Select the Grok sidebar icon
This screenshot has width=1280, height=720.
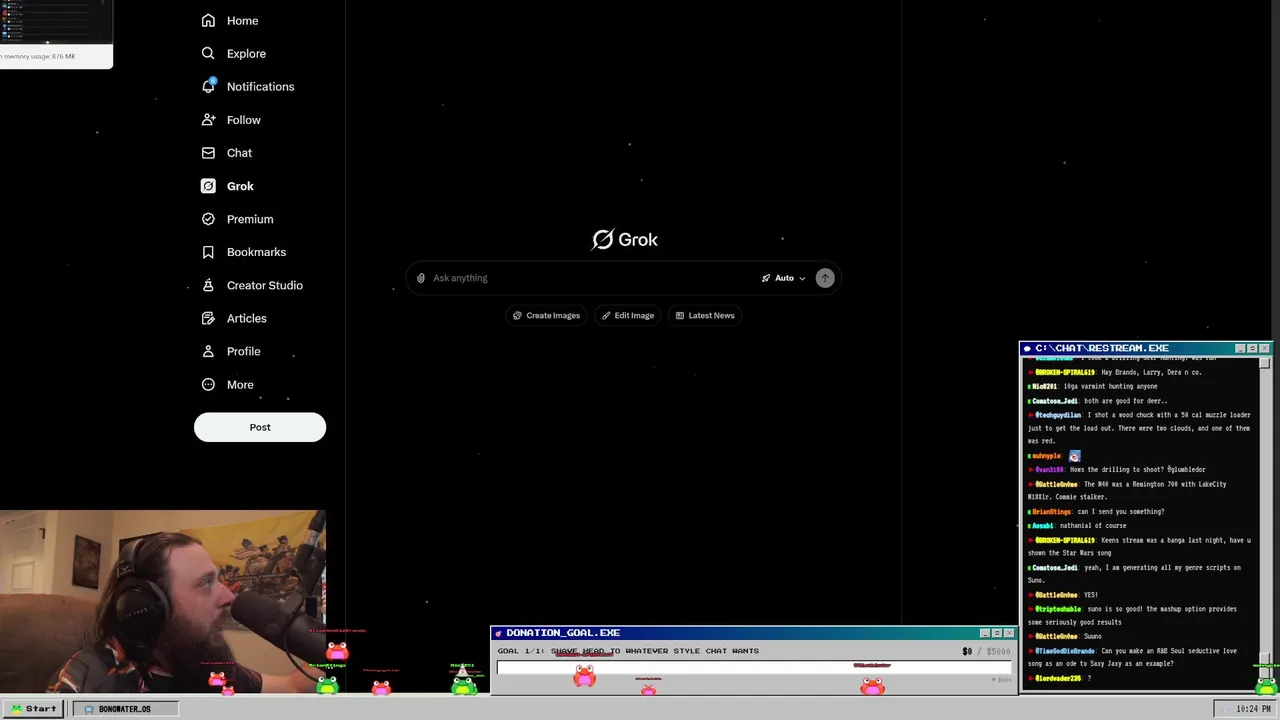208,185
